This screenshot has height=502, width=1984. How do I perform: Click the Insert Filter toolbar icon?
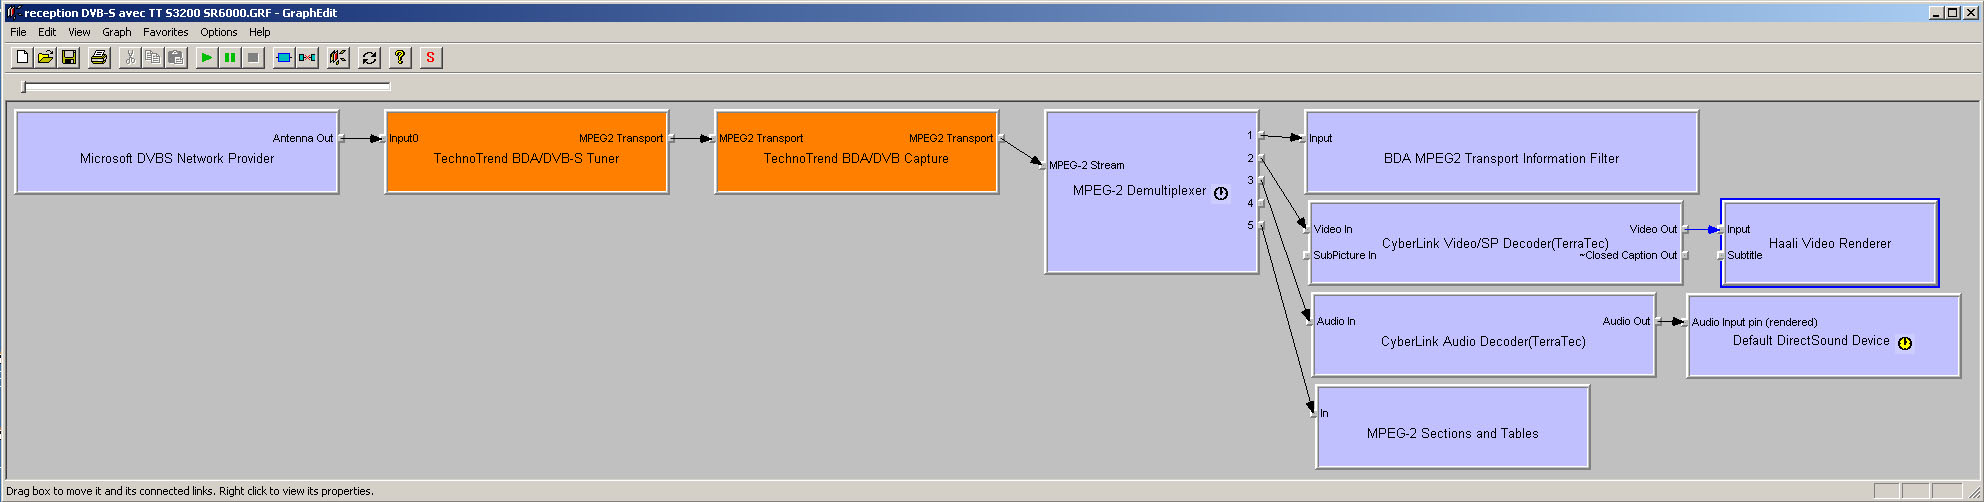point(284,58)
